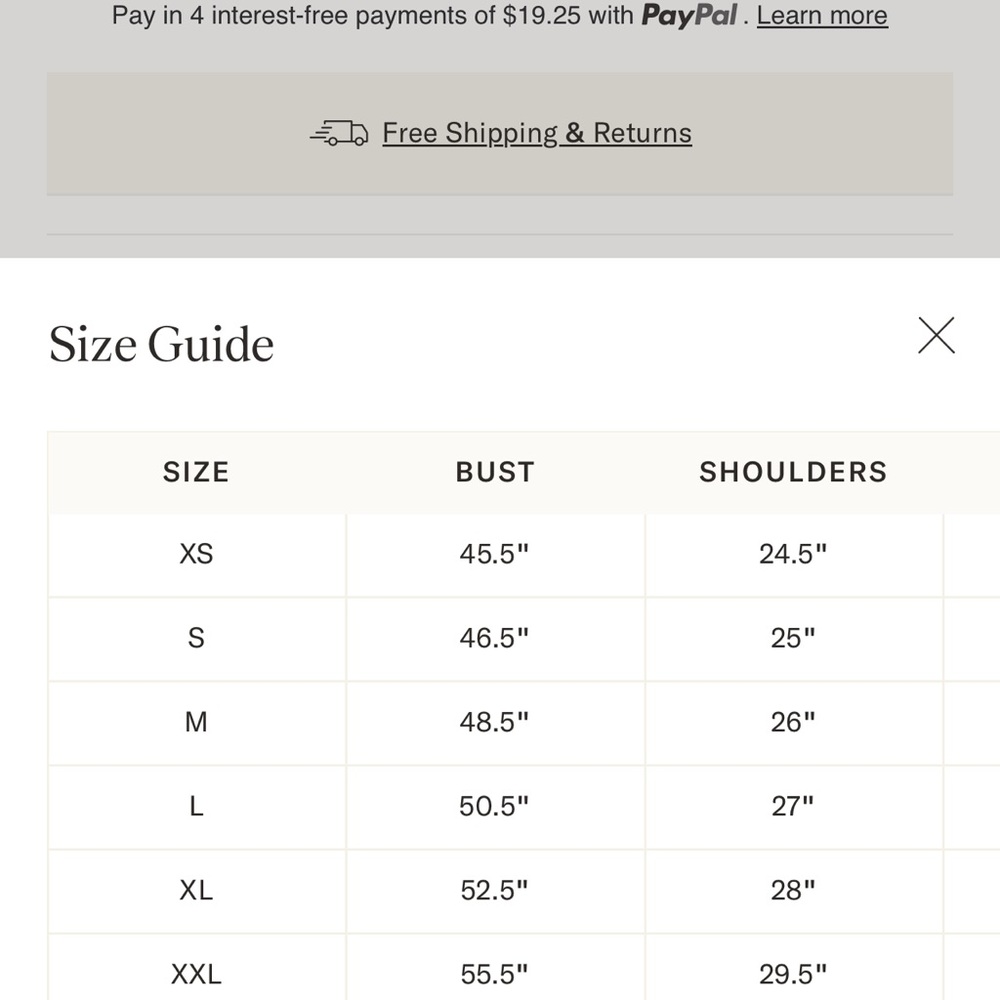Select the BUST column header
The image size is (1000, 1000).
click(x=495, y=473)
